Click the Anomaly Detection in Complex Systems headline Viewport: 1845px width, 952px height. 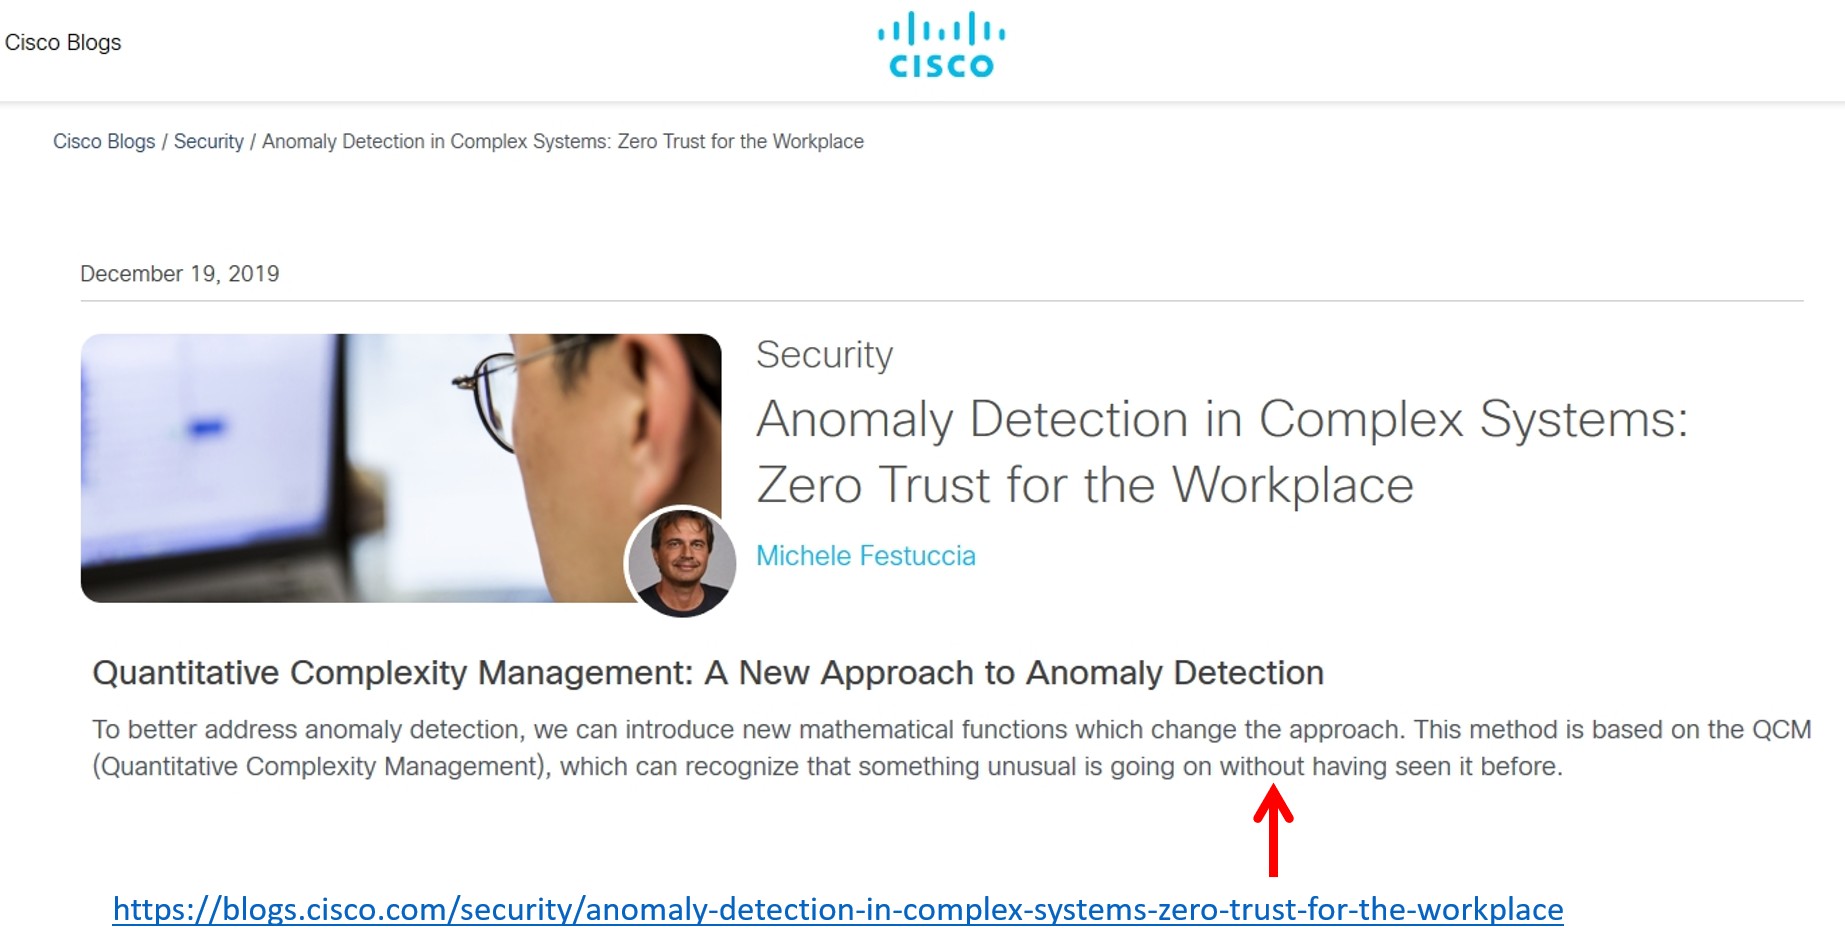tap(1221, 419)
